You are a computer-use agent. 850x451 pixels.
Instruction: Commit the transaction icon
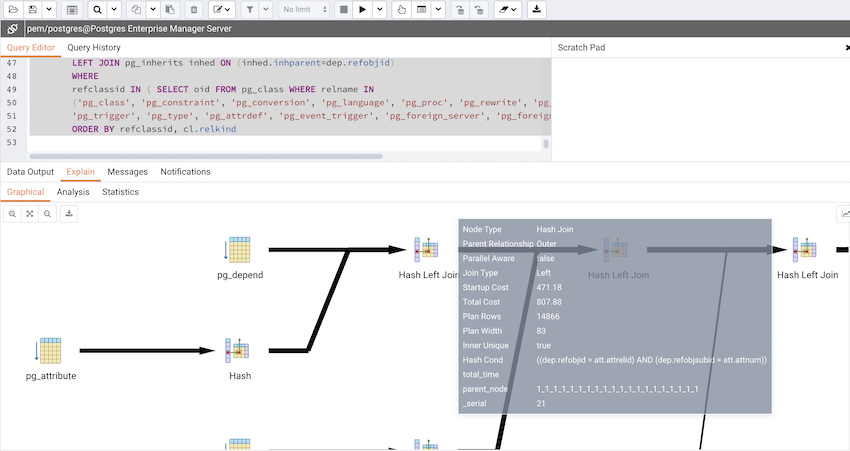pyautogui.click(x=460, y=9)
